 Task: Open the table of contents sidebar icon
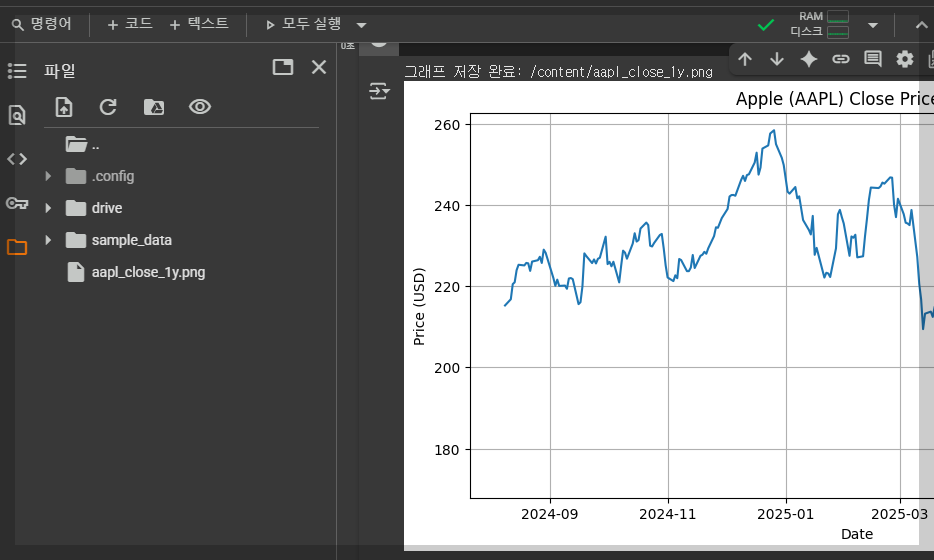pyautogui.click(x=17, y=71)
